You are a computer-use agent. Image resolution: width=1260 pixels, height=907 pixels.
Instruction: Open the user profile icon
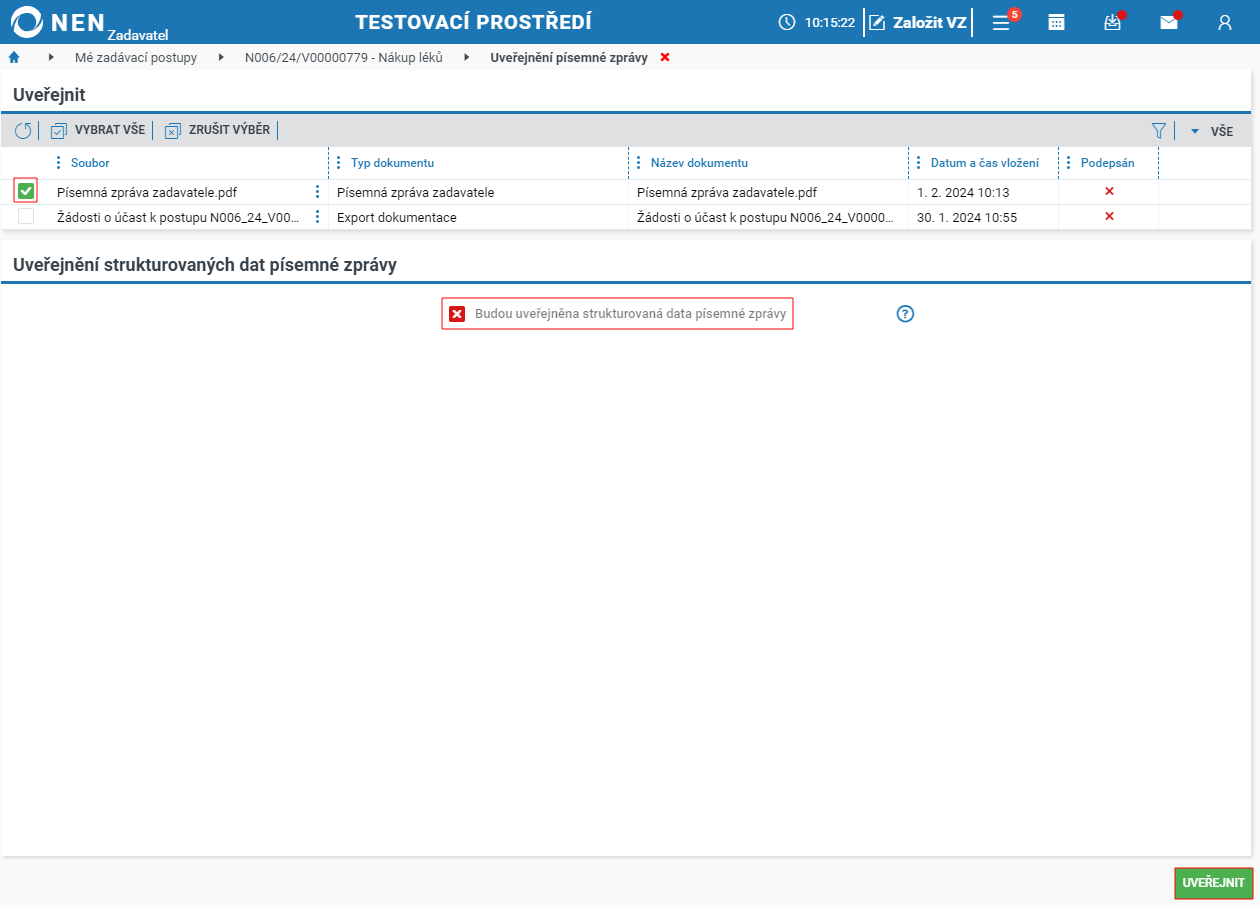[1225, 22]
